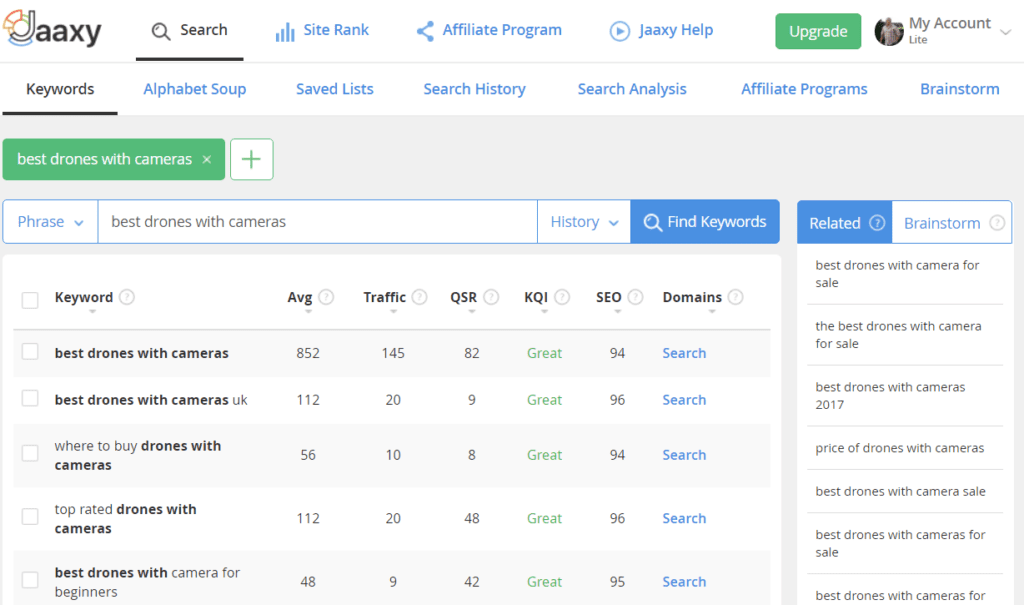1024x605 pixels.
Task: Open the Brainstorm tab in the sub-navigation
Action: pos(960,90)
